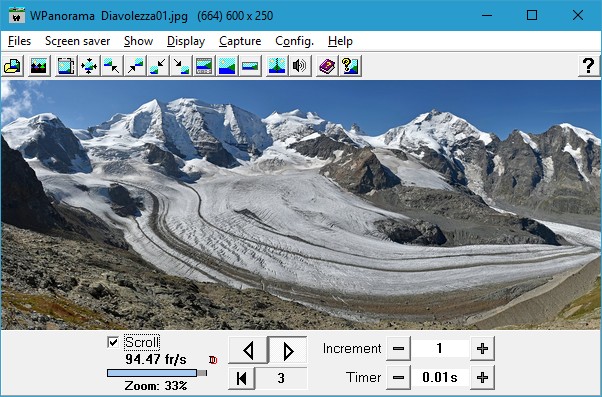Toggle sound with the speaker icon
This screenshot has height=397, width=602.
point(300,66)
